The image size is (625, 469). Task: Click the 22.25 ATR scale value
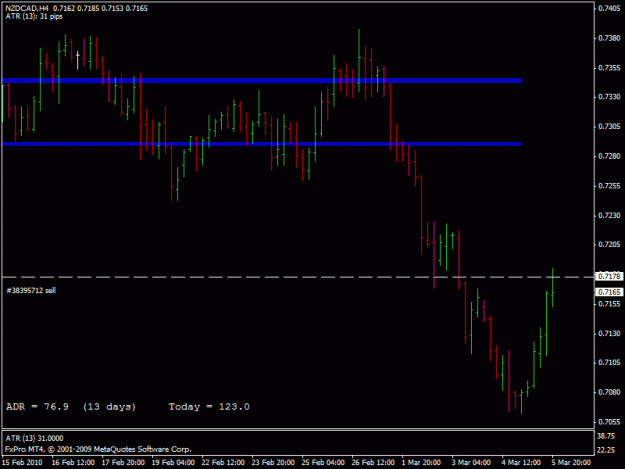pyautogui.click(x=605, y=450)
